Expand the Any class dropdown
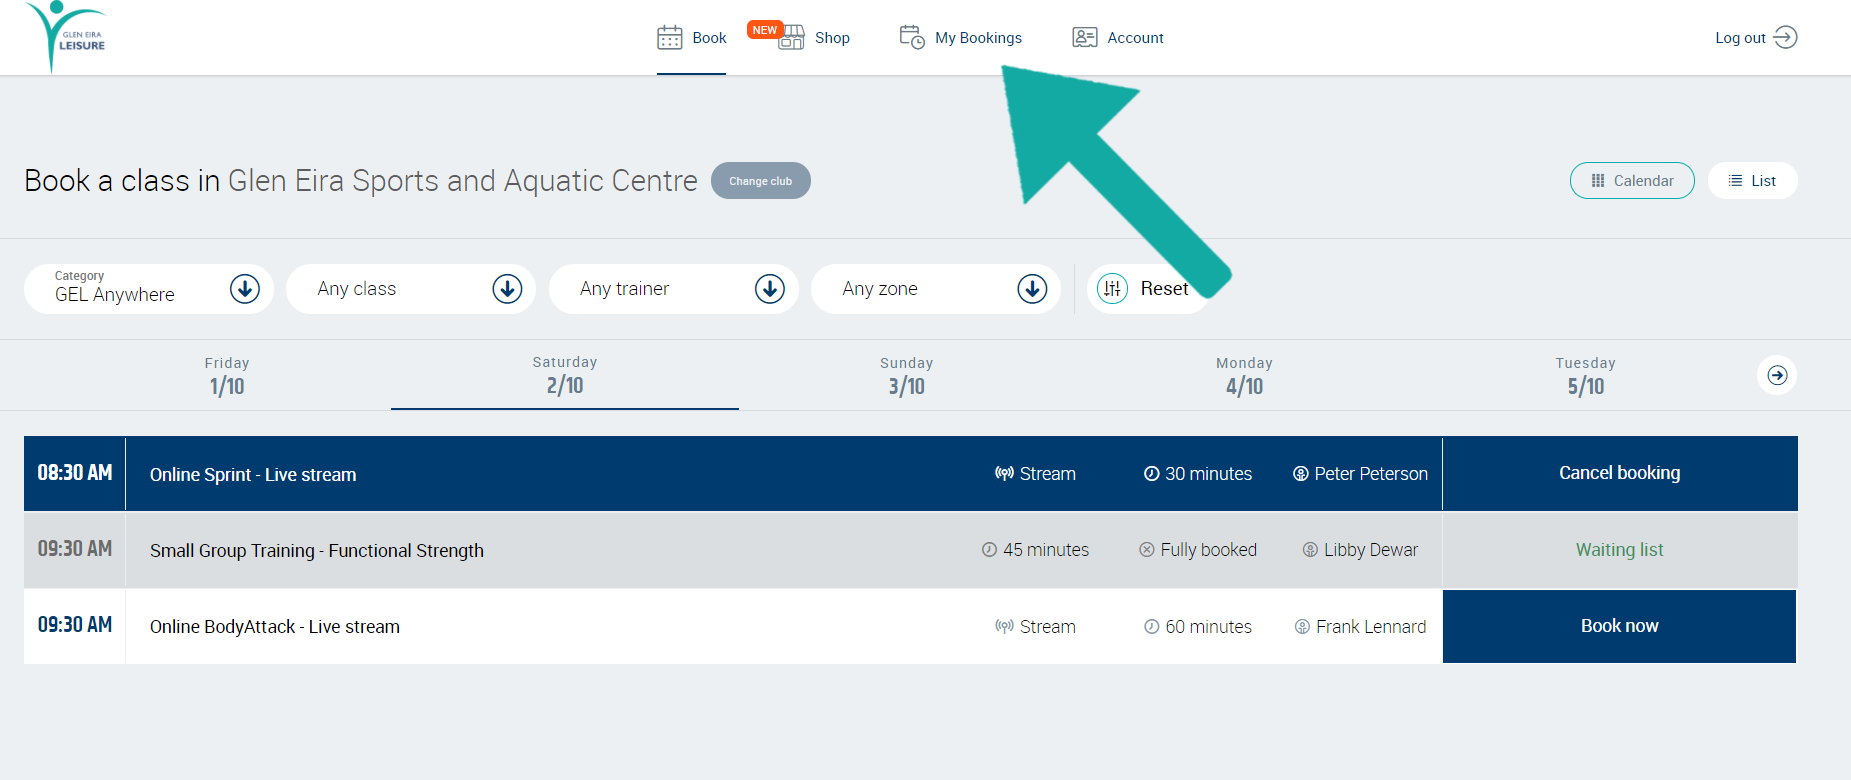 [411, 289]
